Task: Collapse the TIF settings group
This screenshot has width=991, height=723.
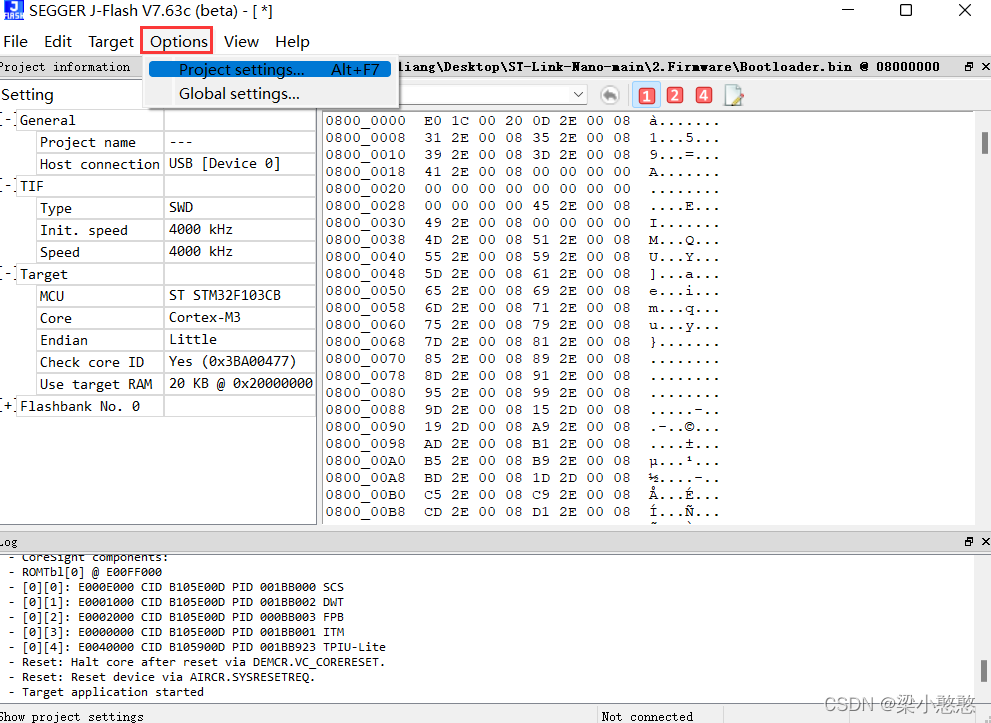Action: (8, 186)
